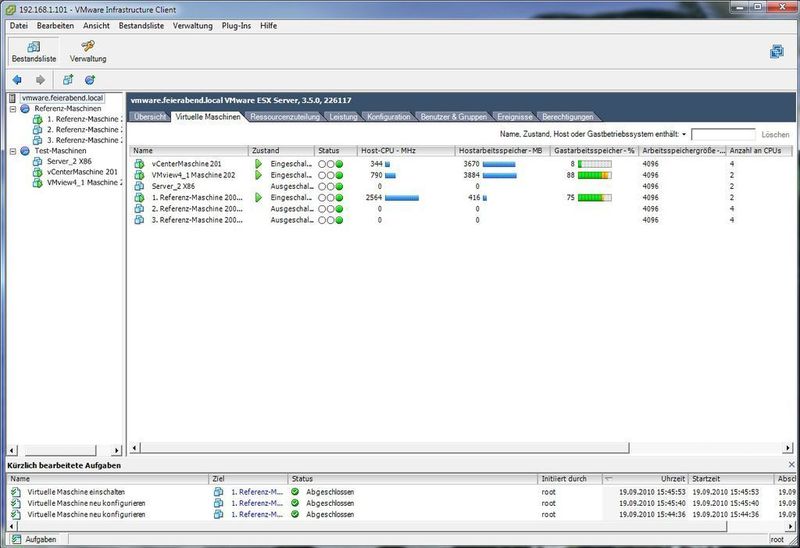Switch to the Berechtigungen tab
This screenshot has width=800, height=548.
(x=567, y=117)
